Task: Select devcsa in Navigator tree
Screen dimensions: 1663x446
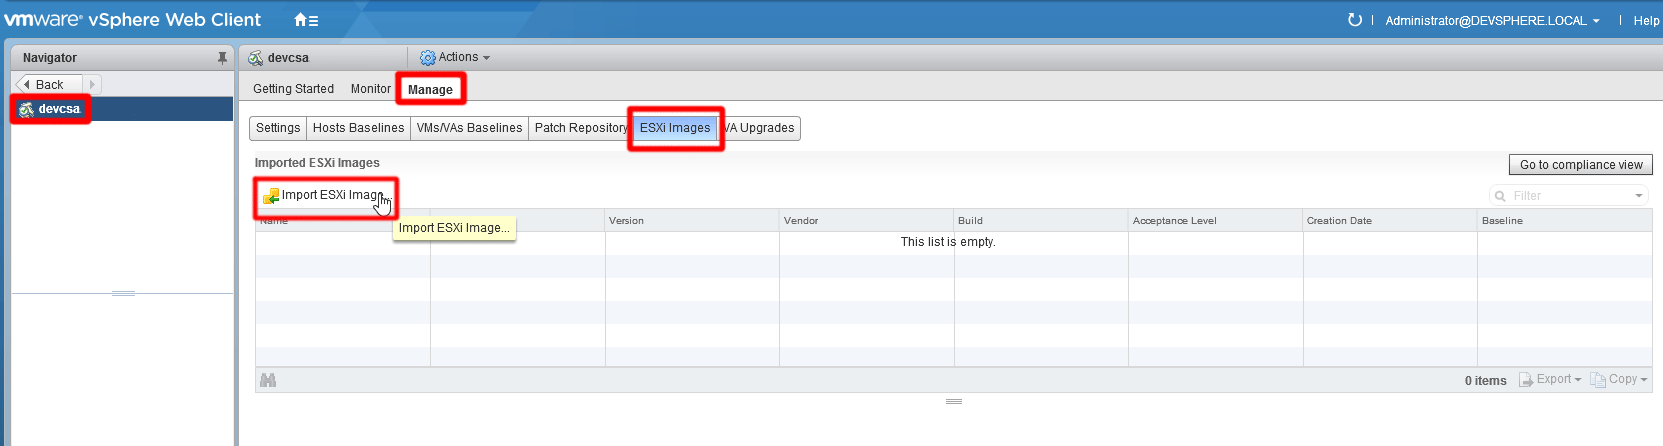Action: pyautogui.click(x=122, y=109)
